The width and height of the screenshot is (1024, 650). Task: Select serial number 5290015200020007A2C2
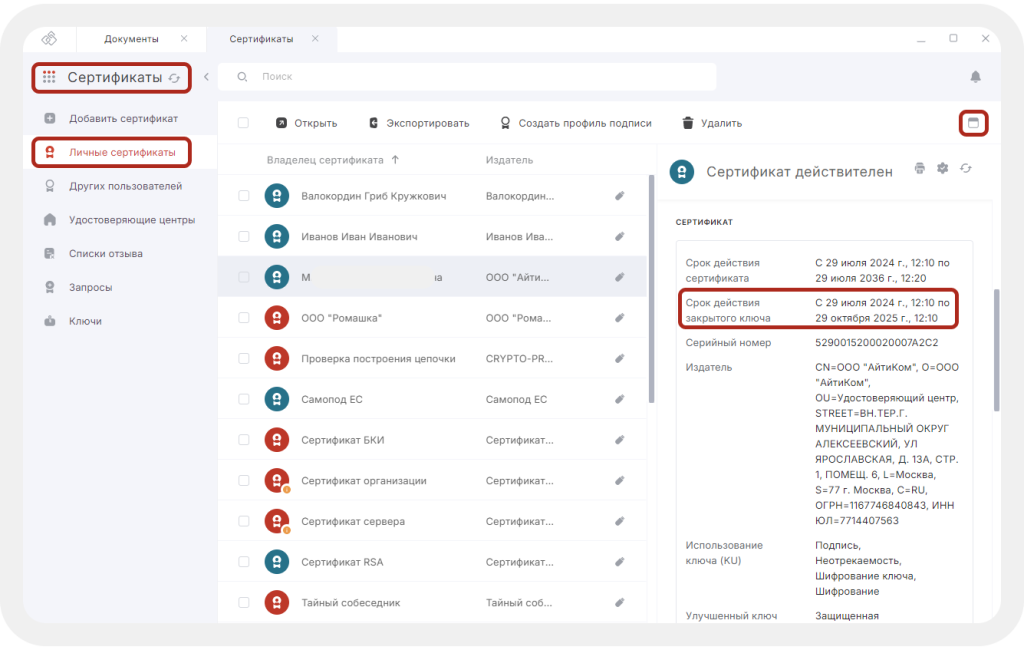(x=876, y=342)
